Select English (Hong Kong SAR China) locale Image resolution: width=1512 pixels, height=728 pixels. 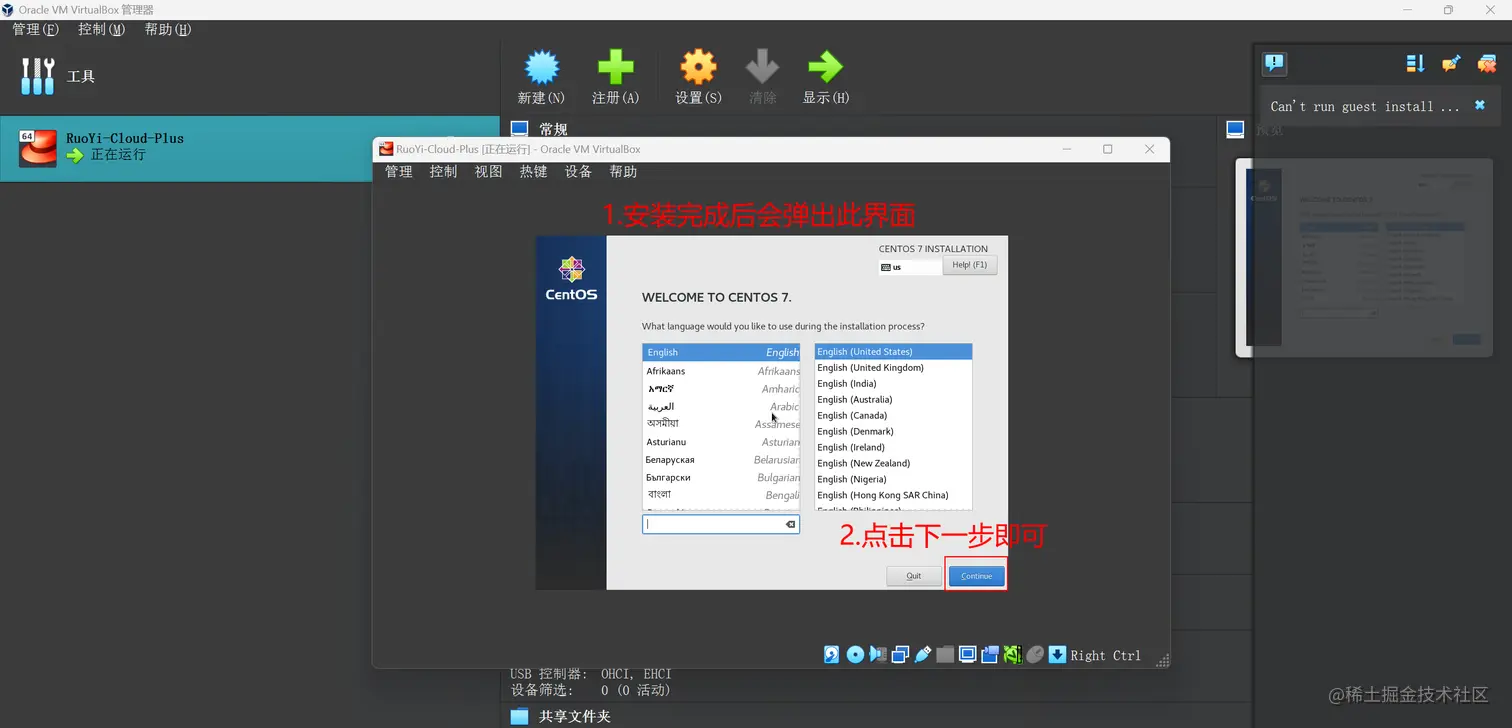click(x=893, y=496)
